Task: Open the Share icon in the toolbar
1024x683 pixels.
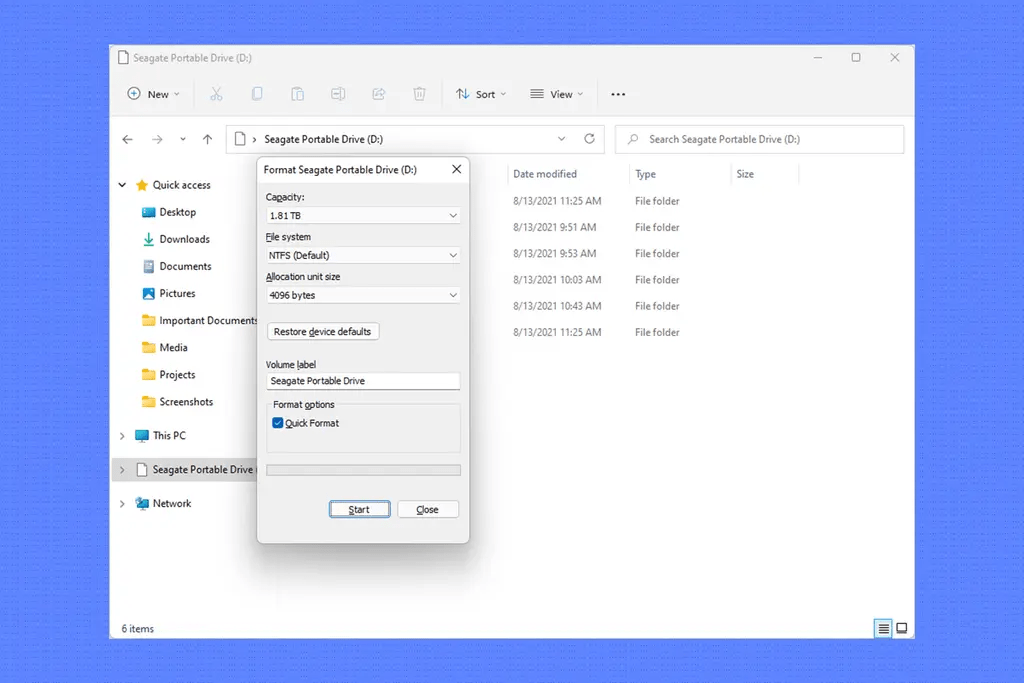Action: 378,93
